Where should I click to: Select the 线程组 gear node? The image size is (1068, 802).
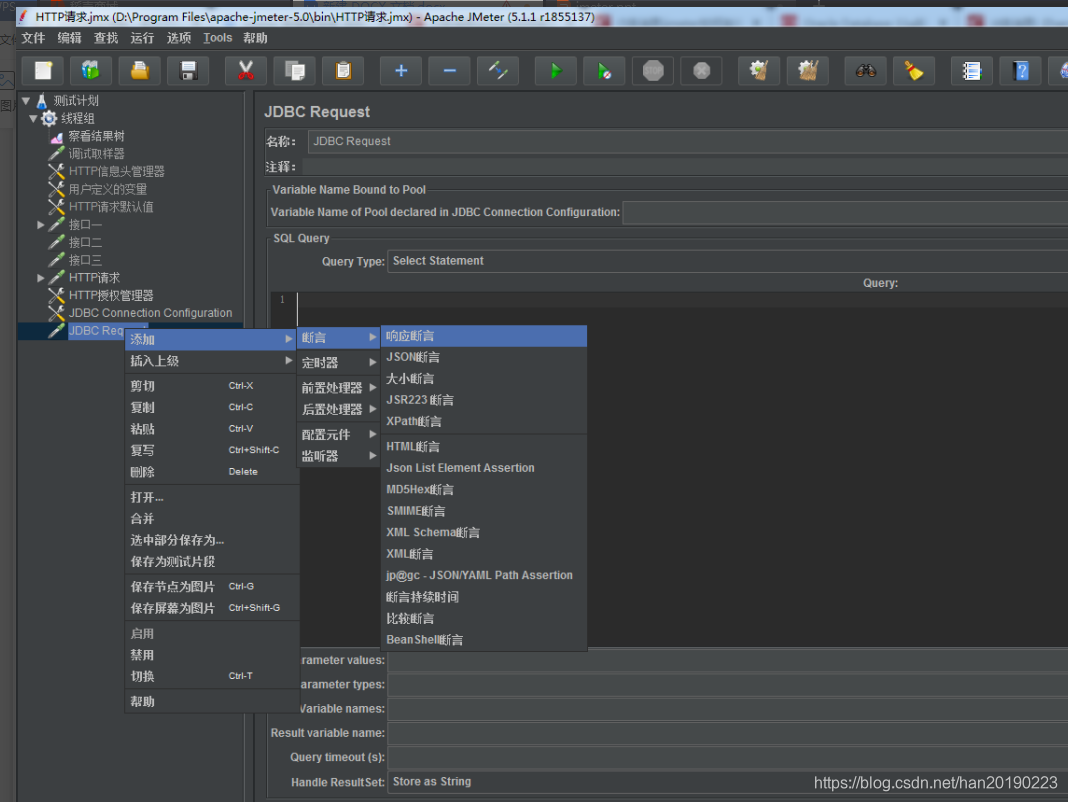click(77, 119)
